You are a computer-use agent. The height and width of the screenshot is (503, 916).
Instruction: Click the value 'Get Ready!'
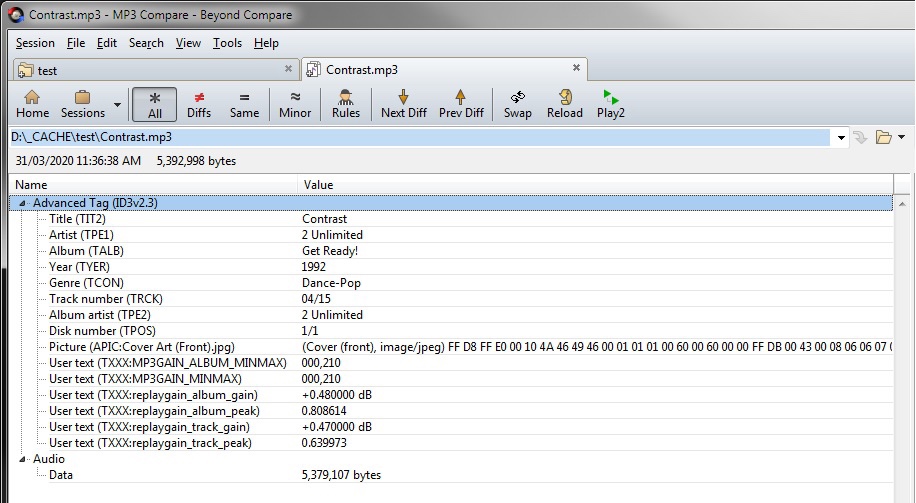(330, 251)
